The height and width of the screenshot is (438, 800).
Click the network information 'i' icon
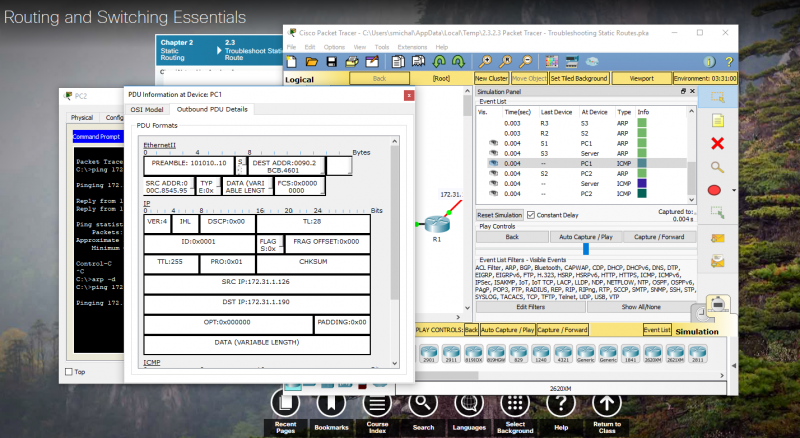pos(709,62)
